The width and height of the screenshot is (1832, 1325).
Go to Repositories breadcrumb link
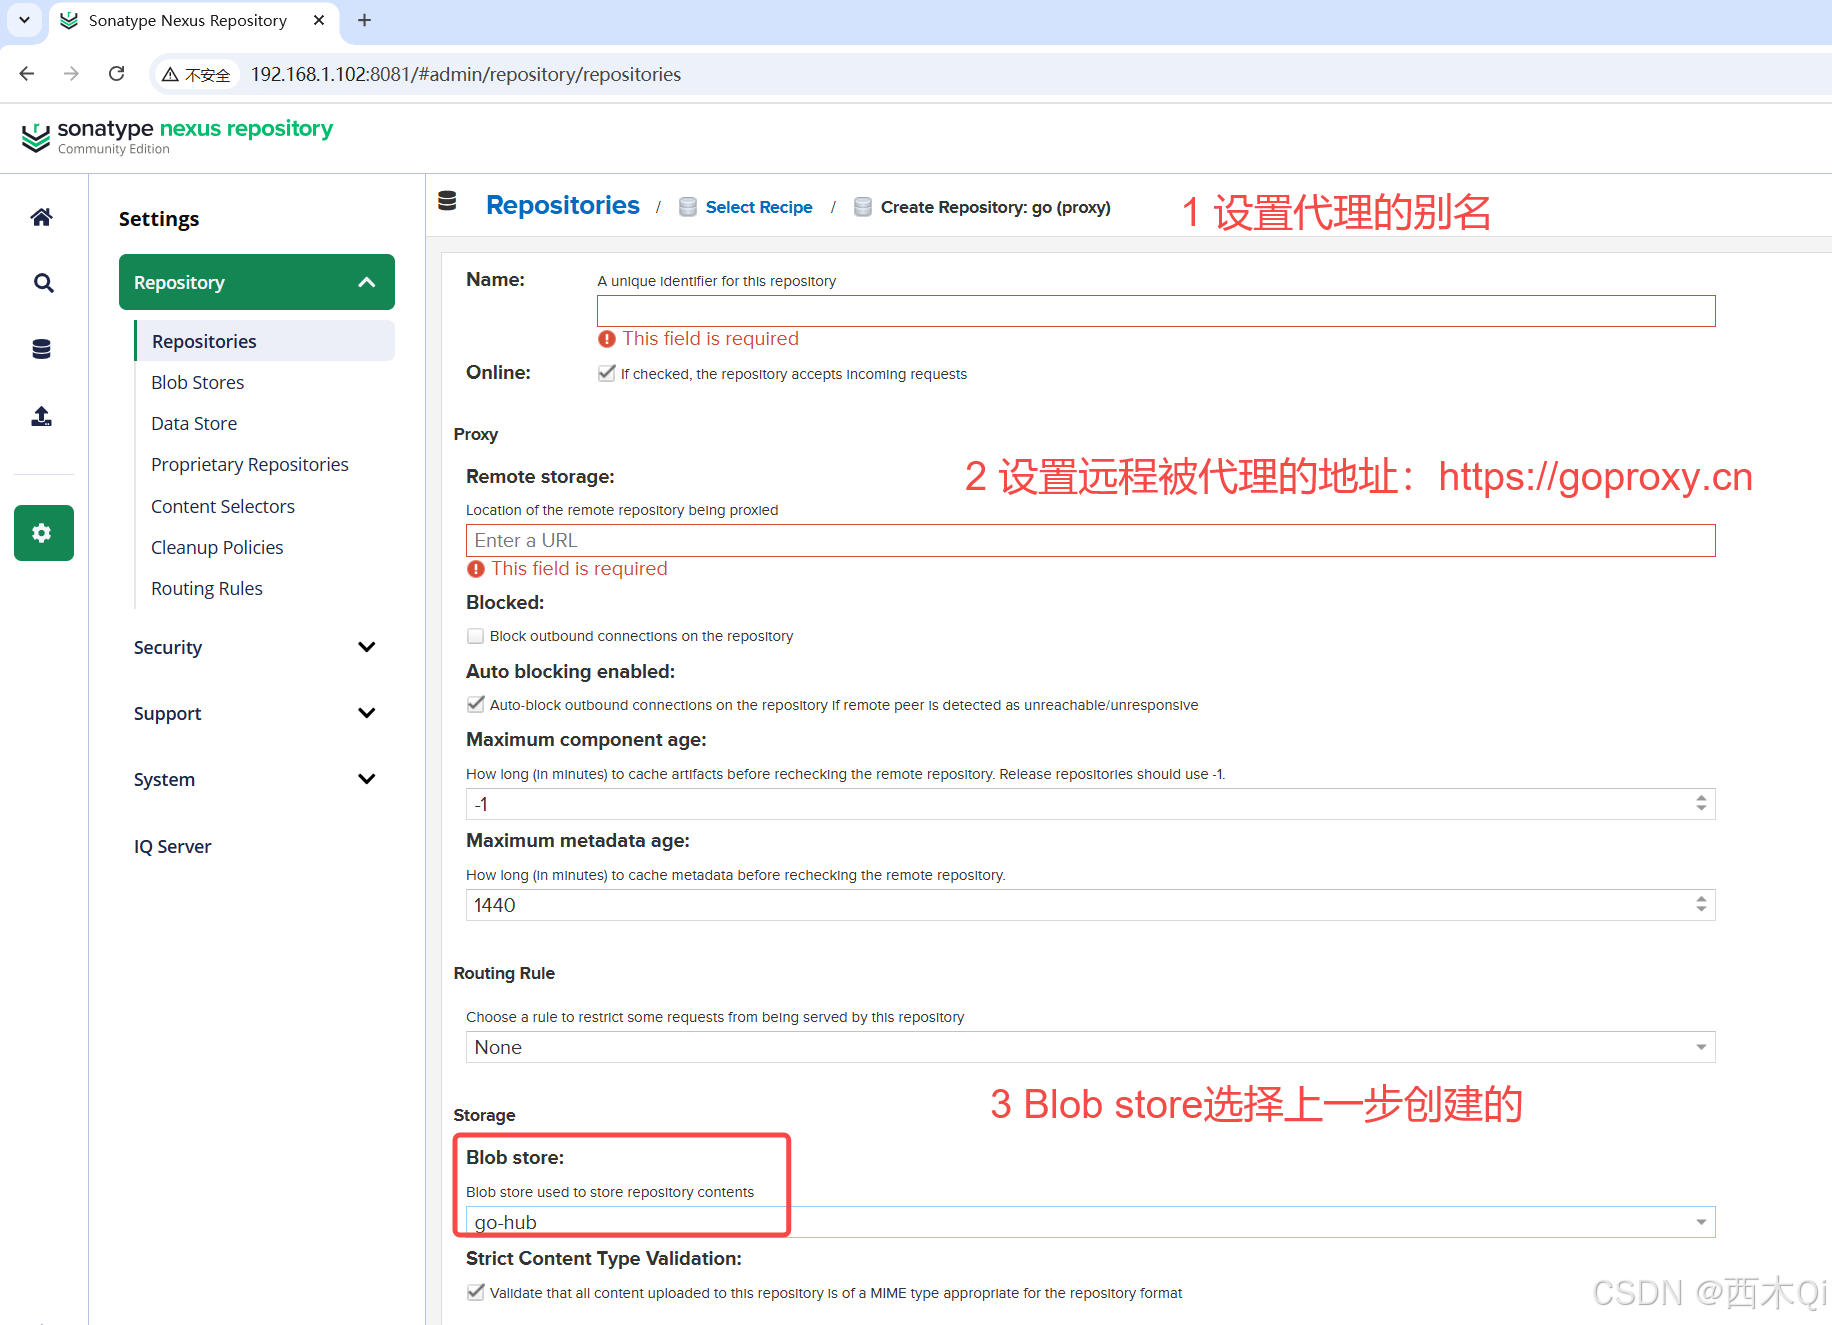click(563, 205)
